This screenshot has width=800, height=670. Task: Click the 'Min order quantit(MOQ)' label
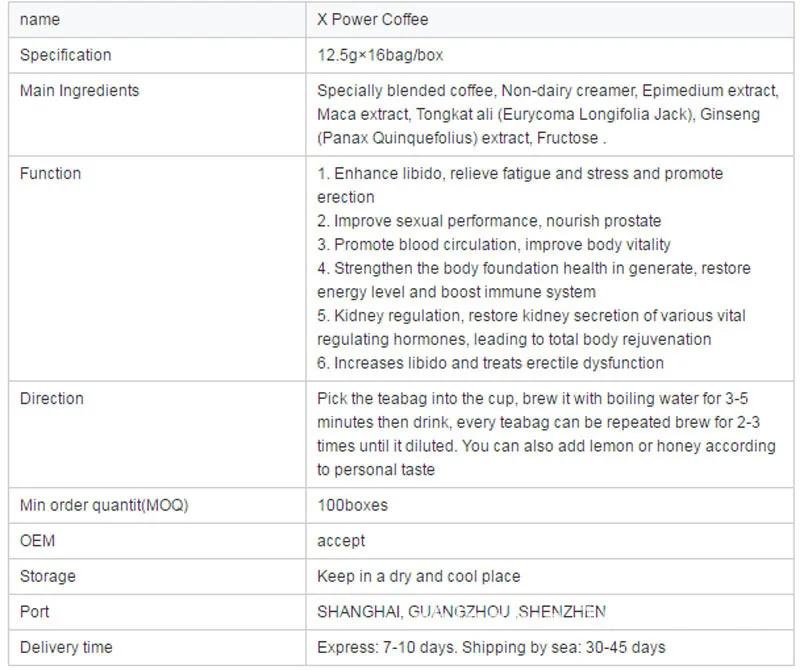tap(104, 506)
